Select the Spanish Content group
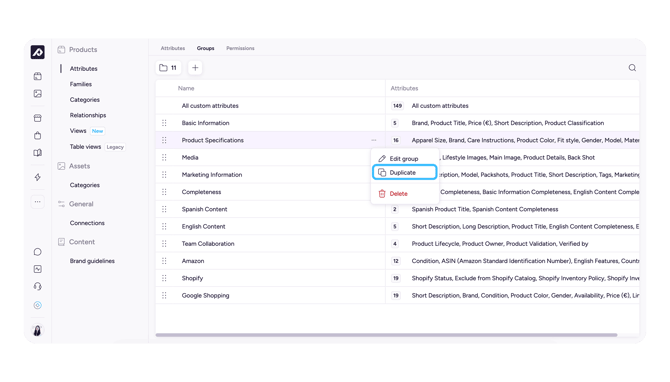 click(205, 209)
